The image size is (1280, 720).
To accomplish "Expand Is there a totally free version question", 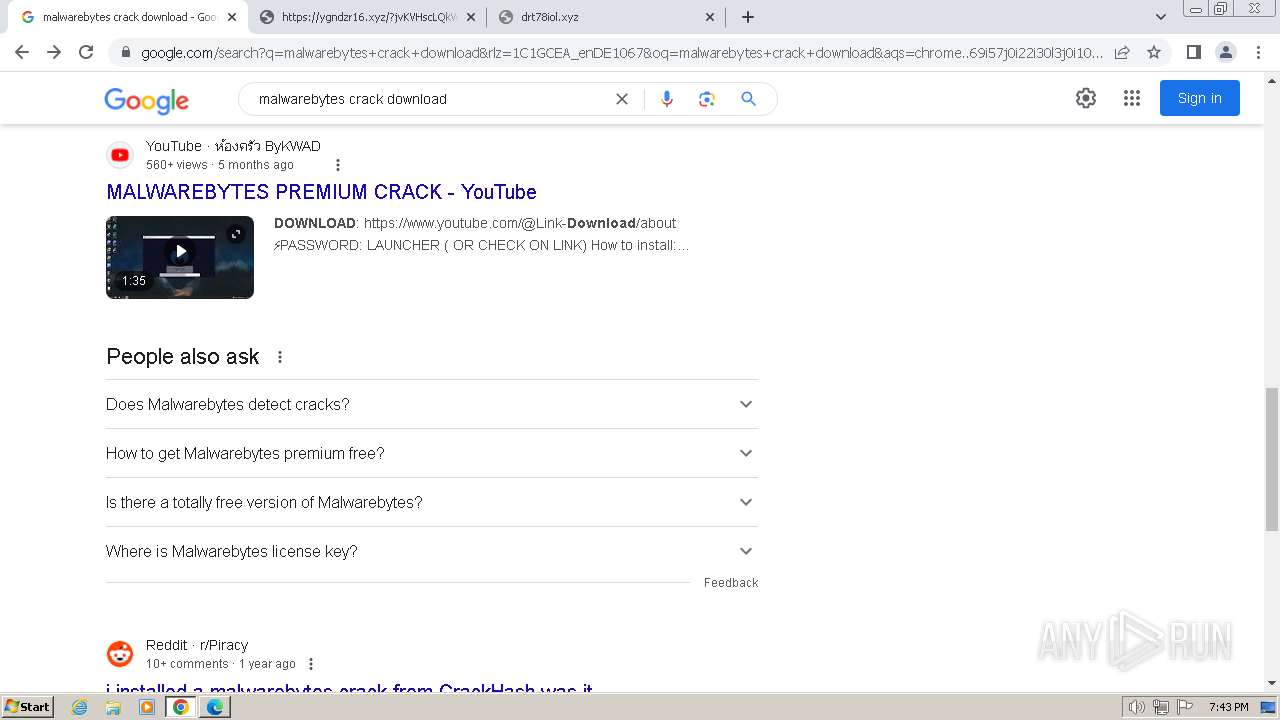I will pyautogui.click(x=432, y=502).
